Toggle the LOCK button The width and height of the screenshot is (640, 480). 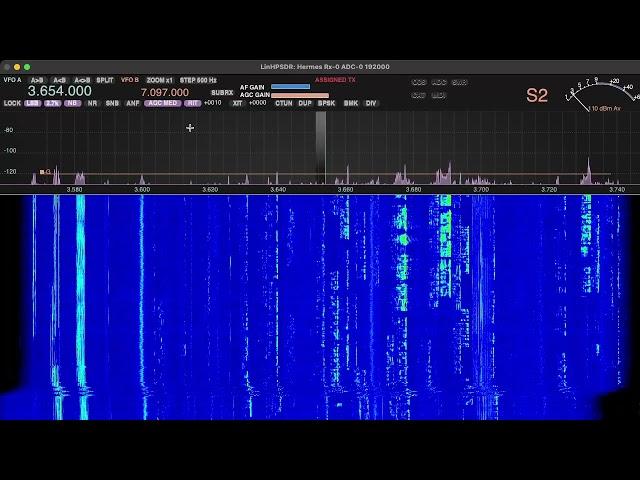point(12,103)
